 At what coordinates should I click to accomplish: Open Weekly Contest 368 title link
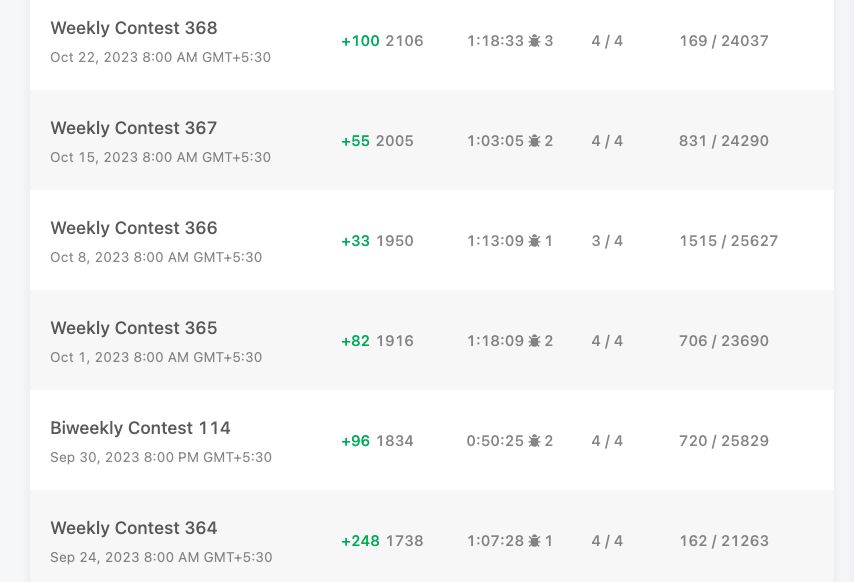(134, 28)
